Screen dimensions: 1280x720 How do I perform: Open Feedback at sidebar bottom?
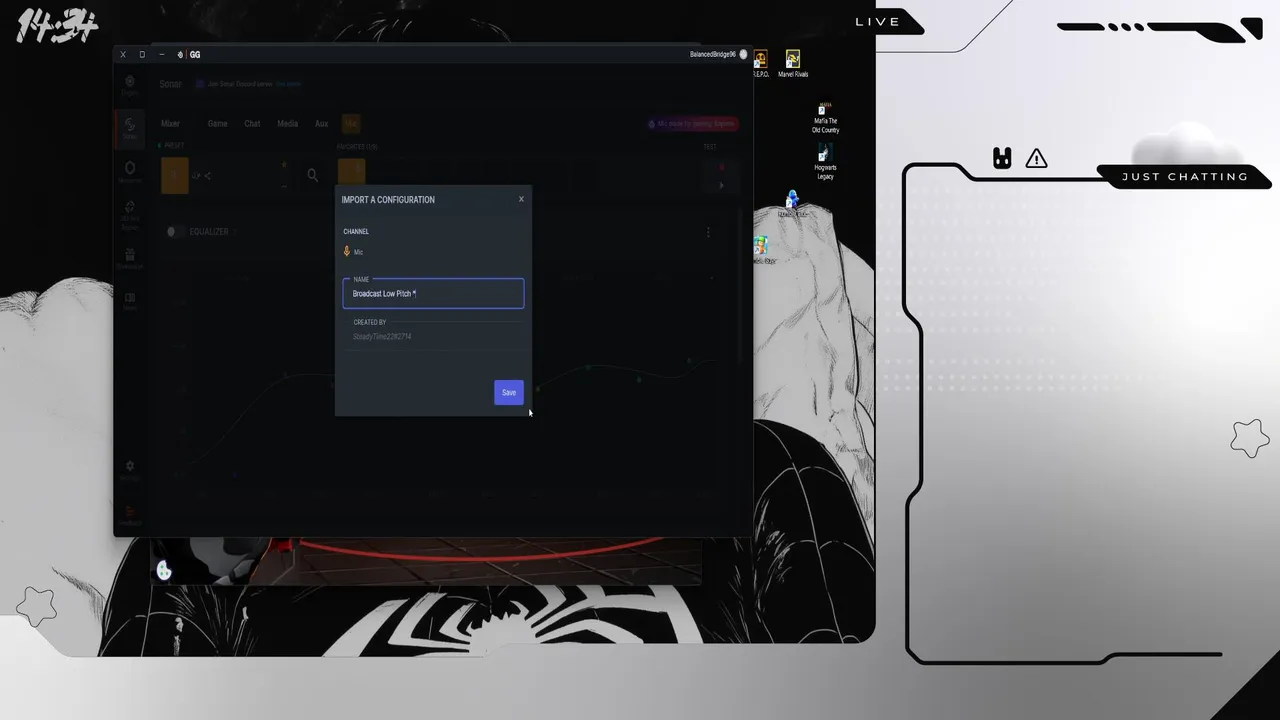click(x=130, y=514)
